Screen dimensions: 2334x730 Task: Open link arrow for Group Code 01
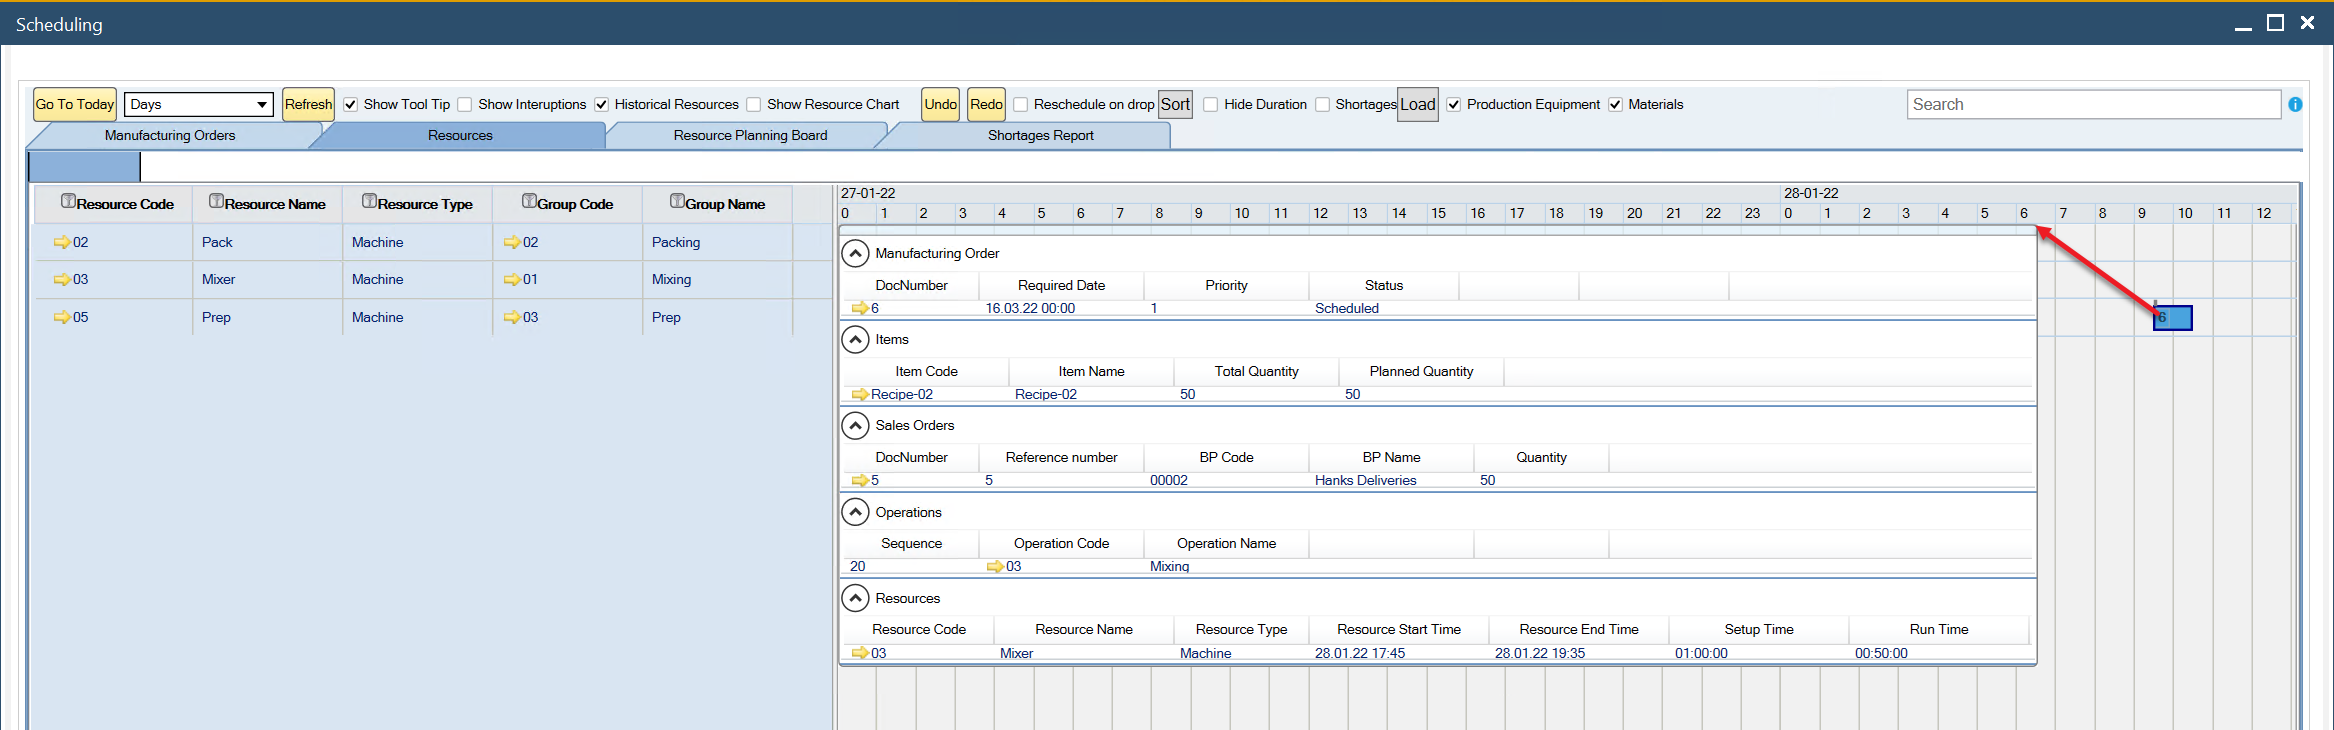coord(512,279)
